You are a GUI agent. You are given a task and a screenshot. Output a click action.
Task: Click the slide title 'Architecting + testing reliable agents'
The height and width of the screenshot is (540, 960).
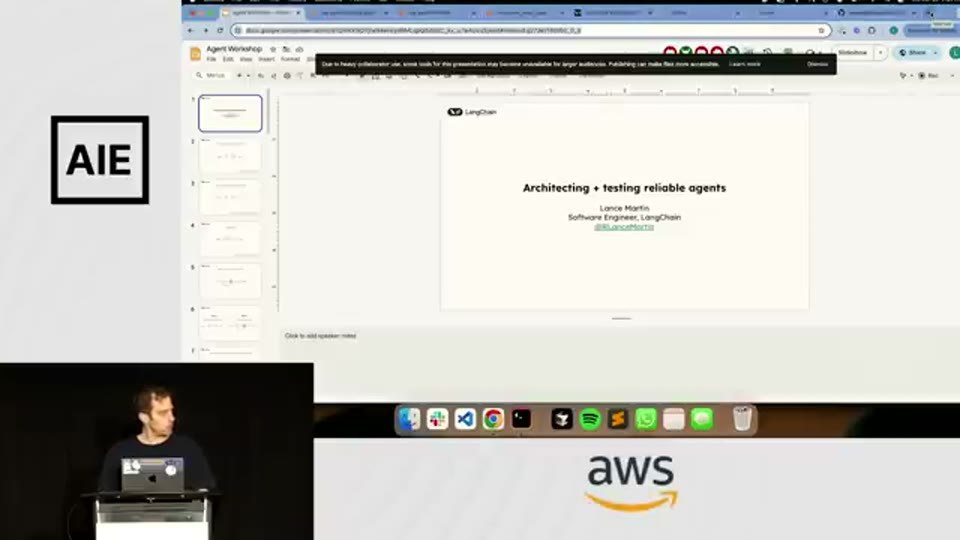(x=624, y=188)
